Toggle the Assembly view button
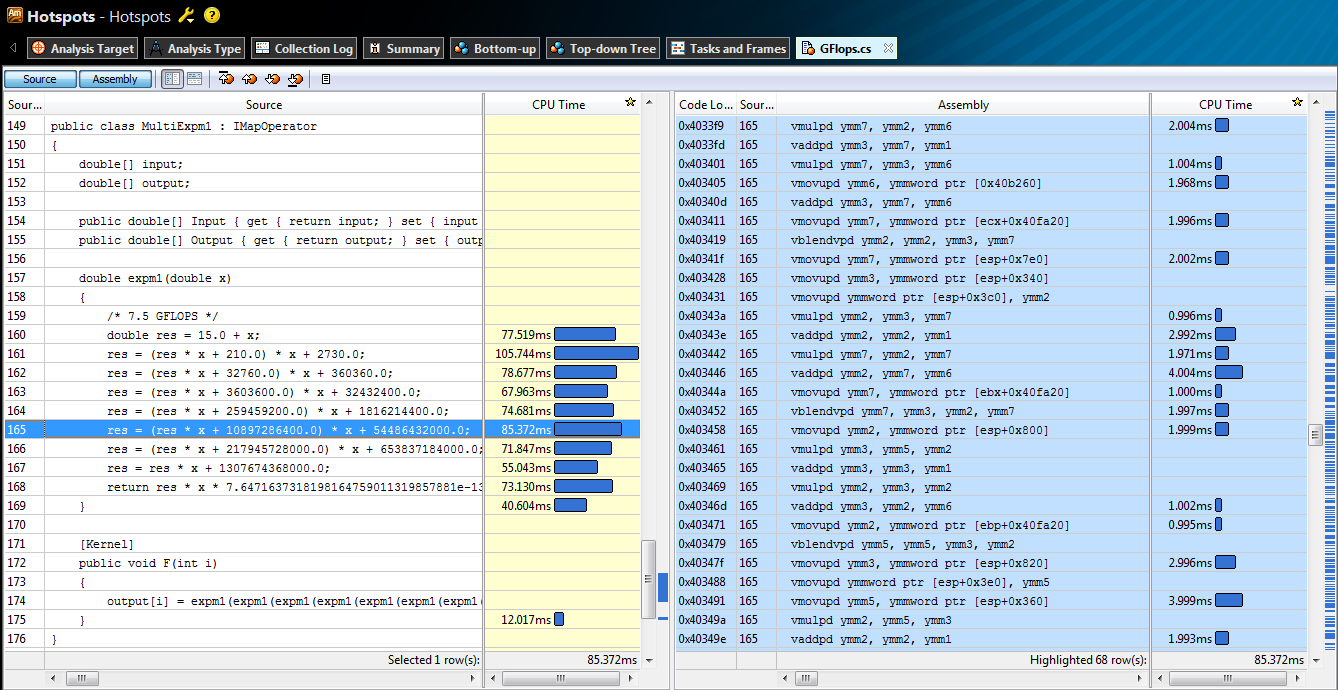The width and height of the screenshot is (1338, 690). (115, 79)
